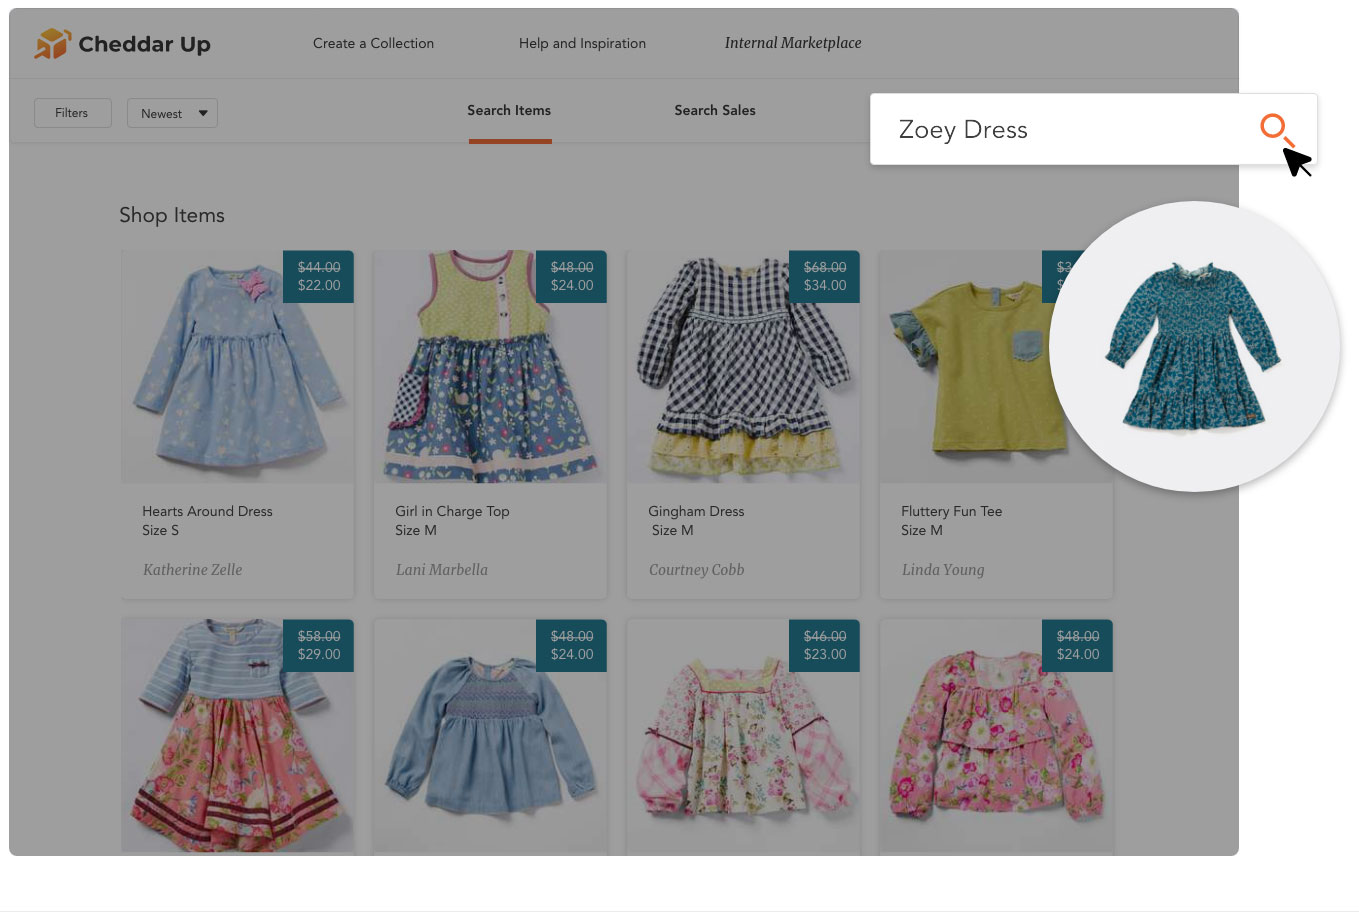
Task: Open Help and Inspiration page
Action: [x=582, y=44]
